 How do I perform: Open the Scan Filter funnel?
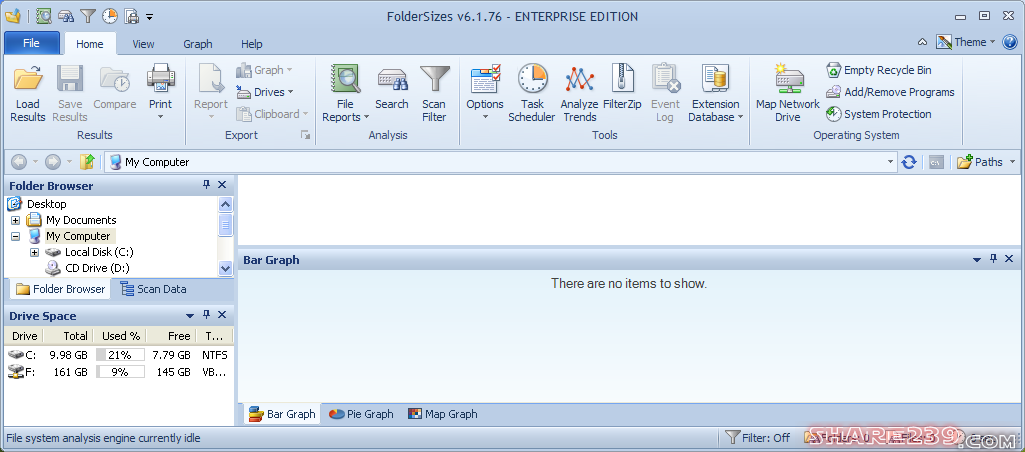434,94
